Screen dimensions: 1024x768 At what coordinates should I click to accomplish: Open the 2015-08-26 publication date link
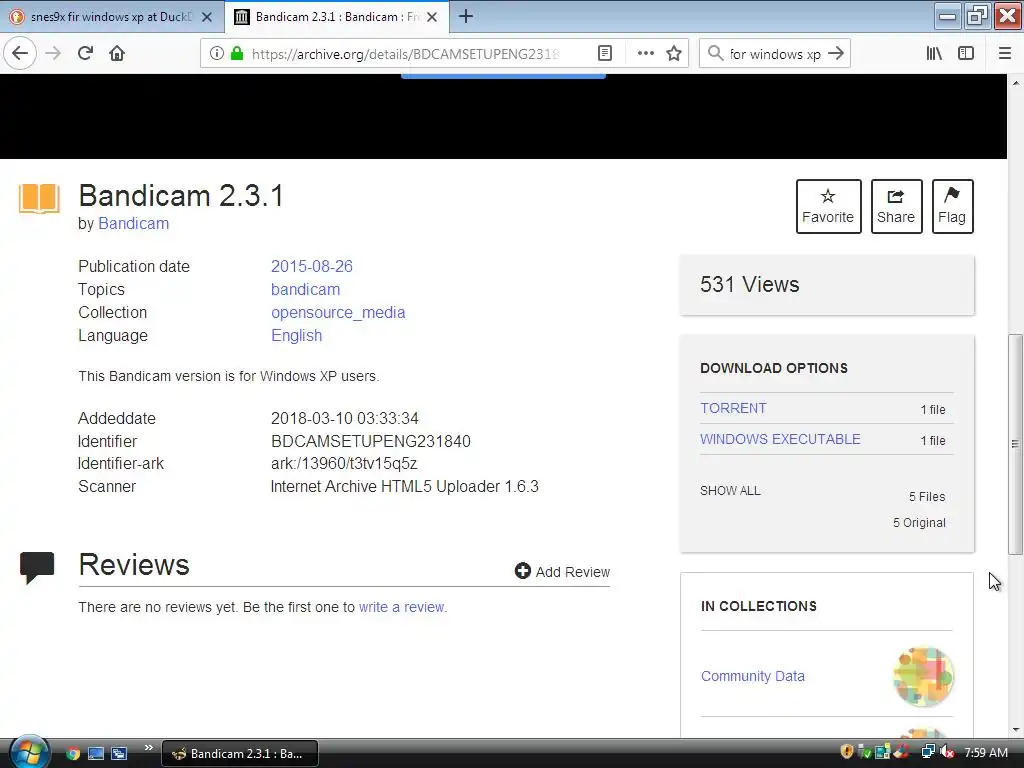pyautogui.click(x=312, y=266)
